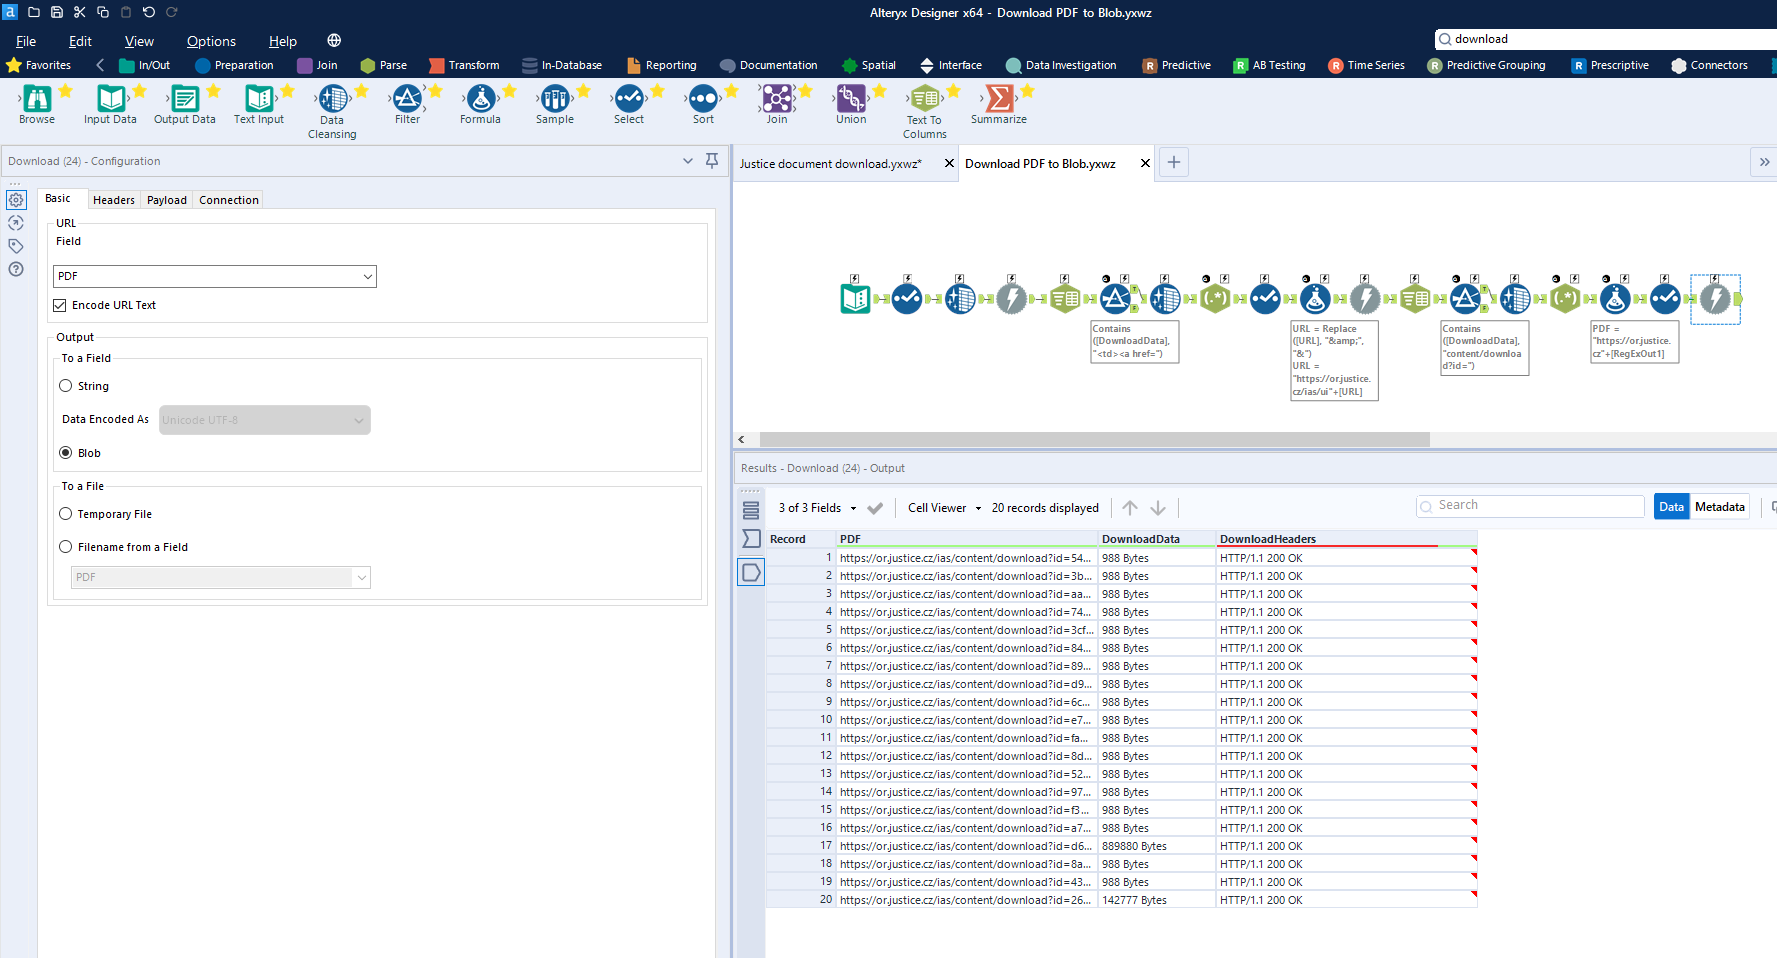Select the Formula tool

[x=480, y=100]
